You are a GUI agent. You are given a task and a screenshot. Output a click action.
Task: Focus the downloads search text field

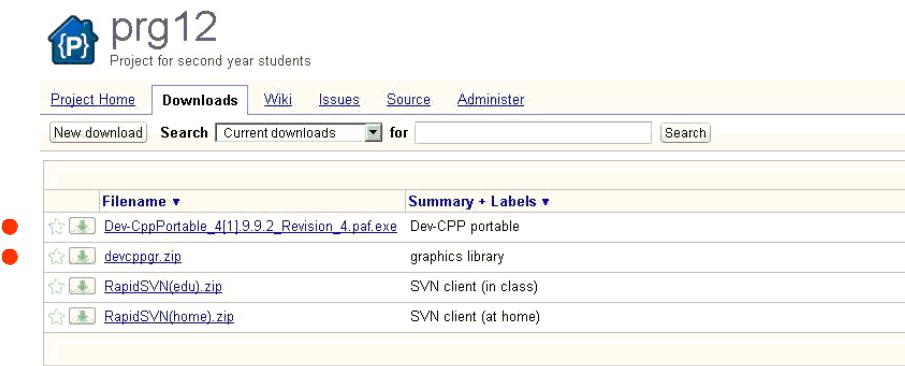(533, 133)
